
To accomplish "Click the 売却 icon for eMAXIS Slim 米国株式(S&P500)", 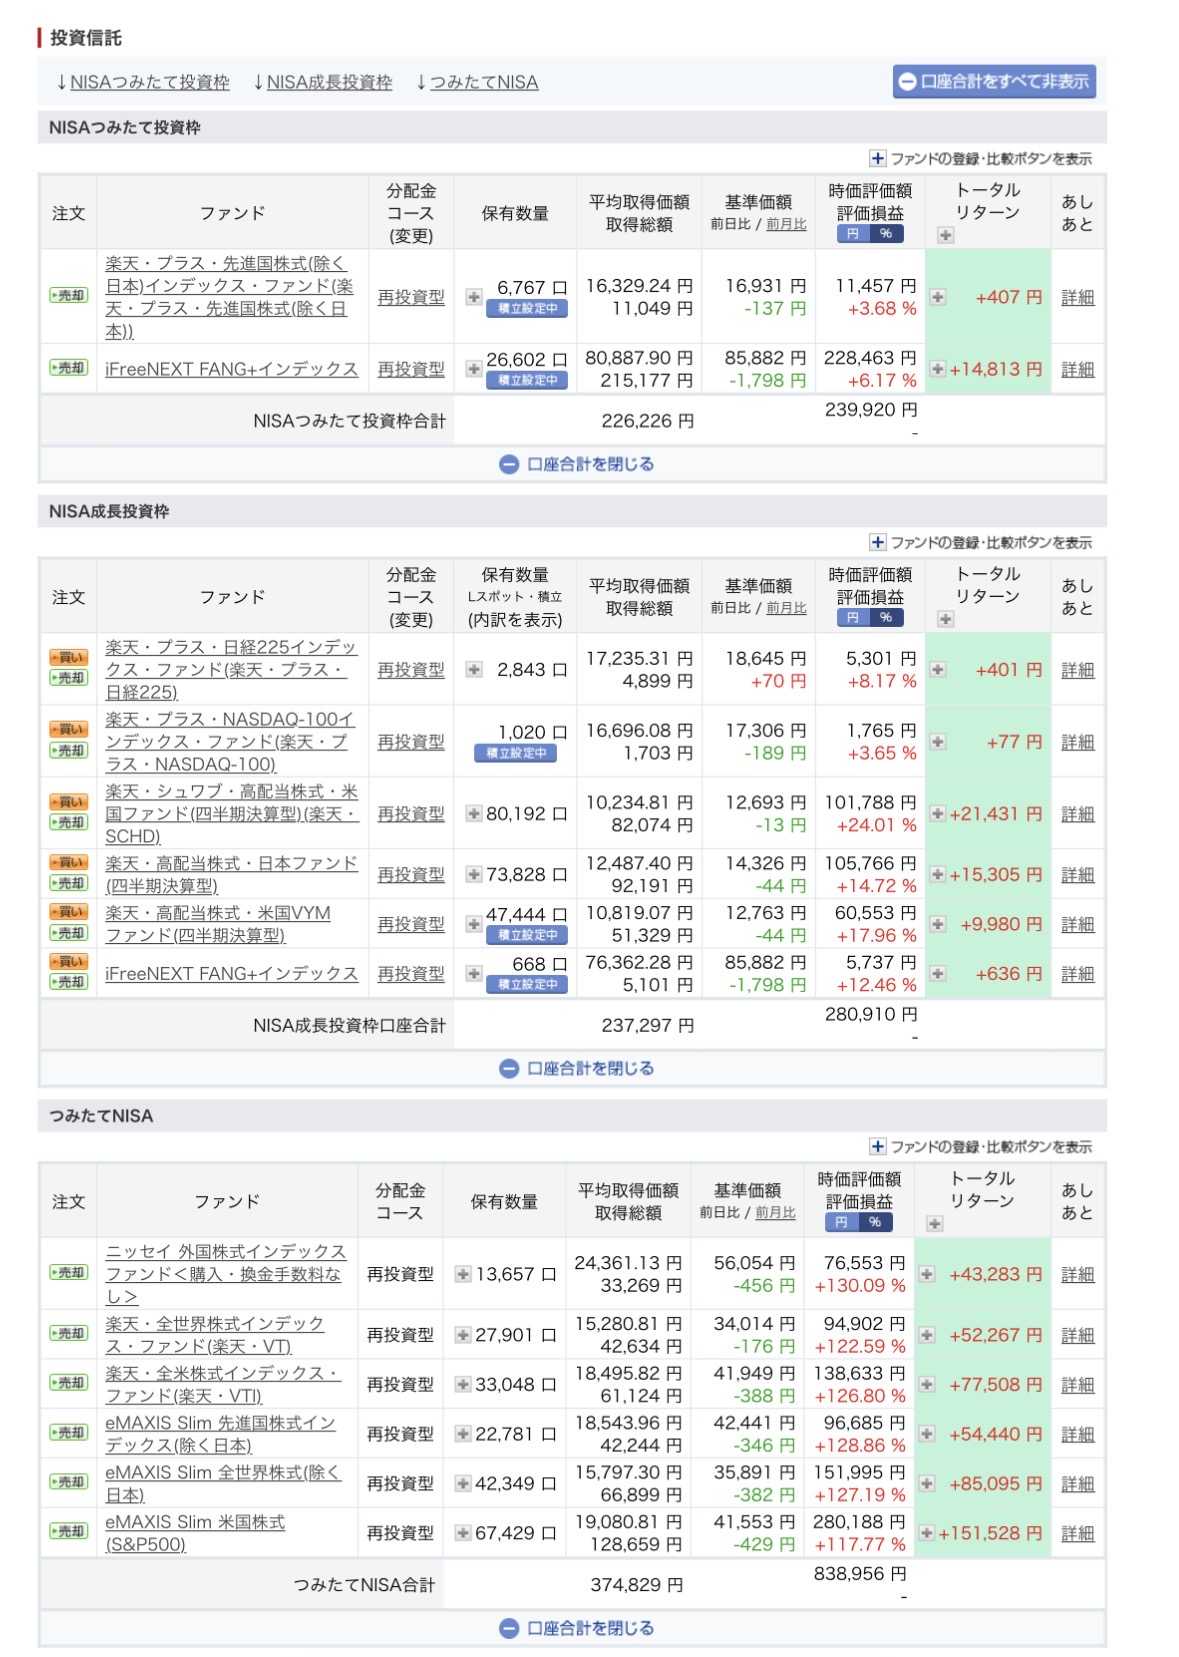I will click(x=69, y=1531).
